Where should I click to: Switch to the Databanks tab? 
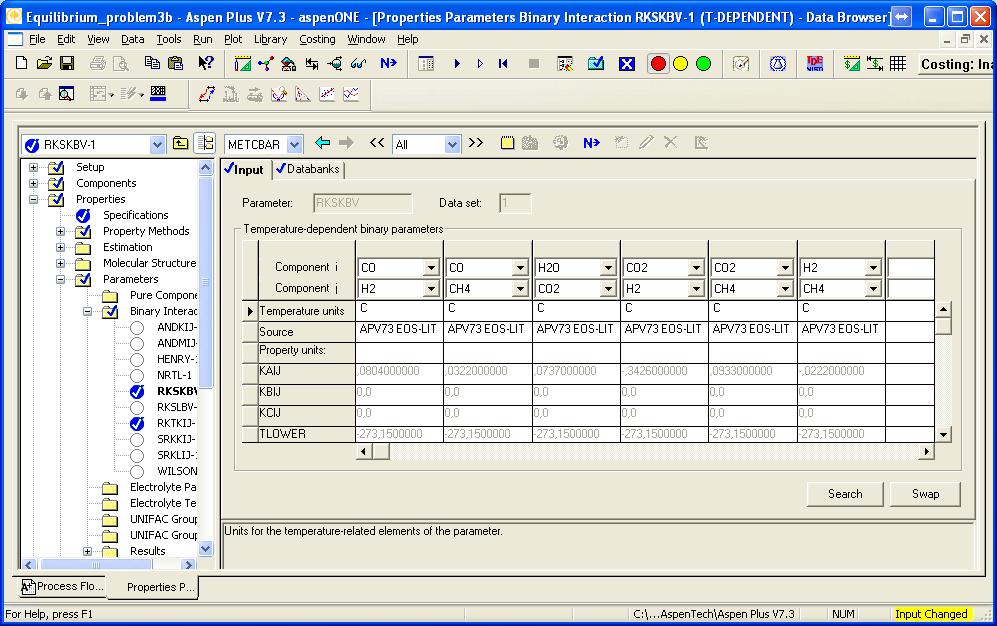(x=308, y=169)
